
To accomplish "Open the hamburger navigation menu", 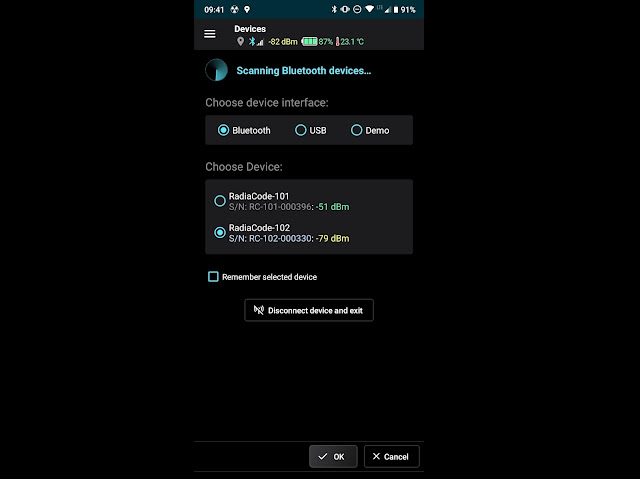I will [x=210, y=34].
